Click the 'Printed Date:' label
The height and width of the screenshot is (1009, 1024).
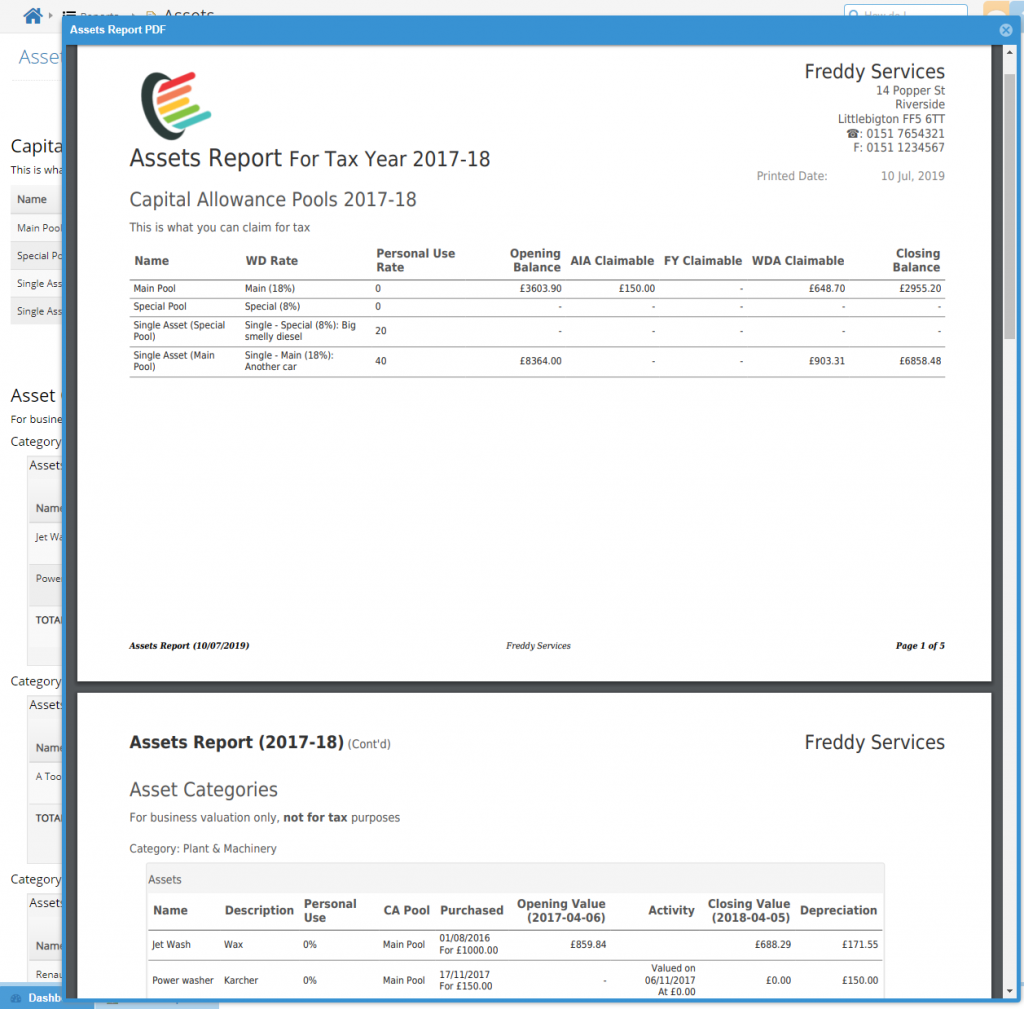[x=792, y=176]
